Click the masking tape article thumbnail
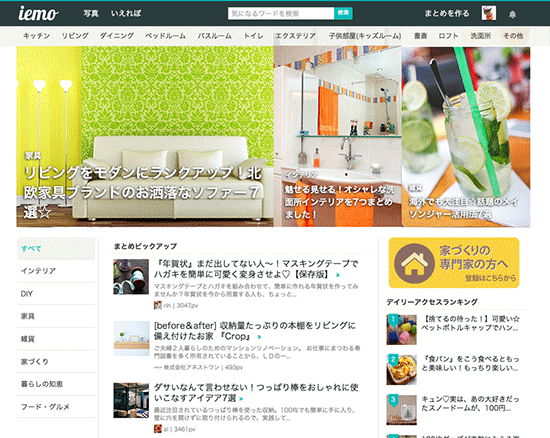 [131, 277]
